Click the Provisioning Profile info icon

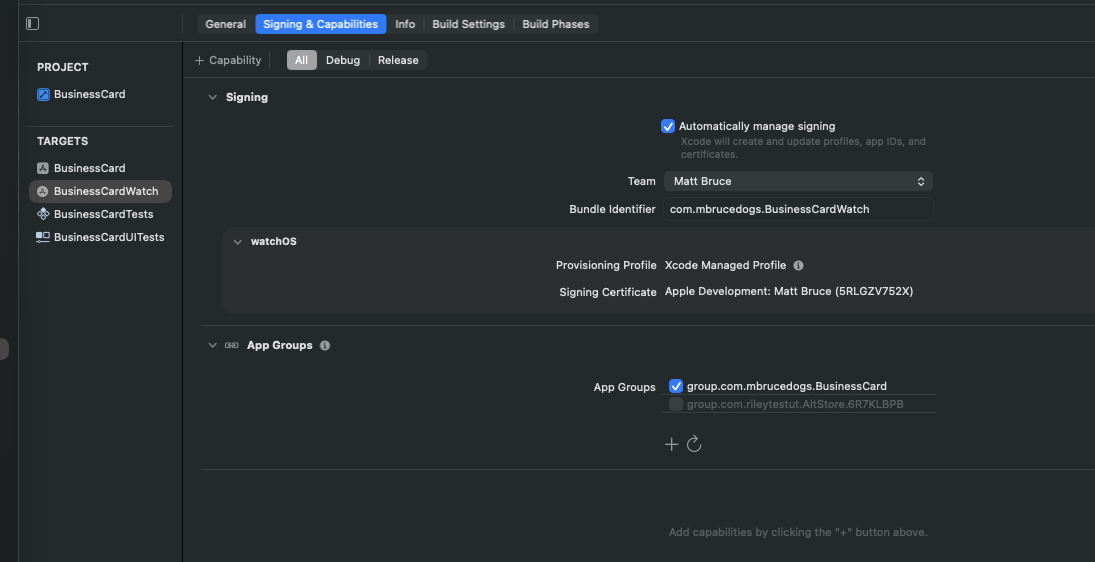tap(798, 266)
